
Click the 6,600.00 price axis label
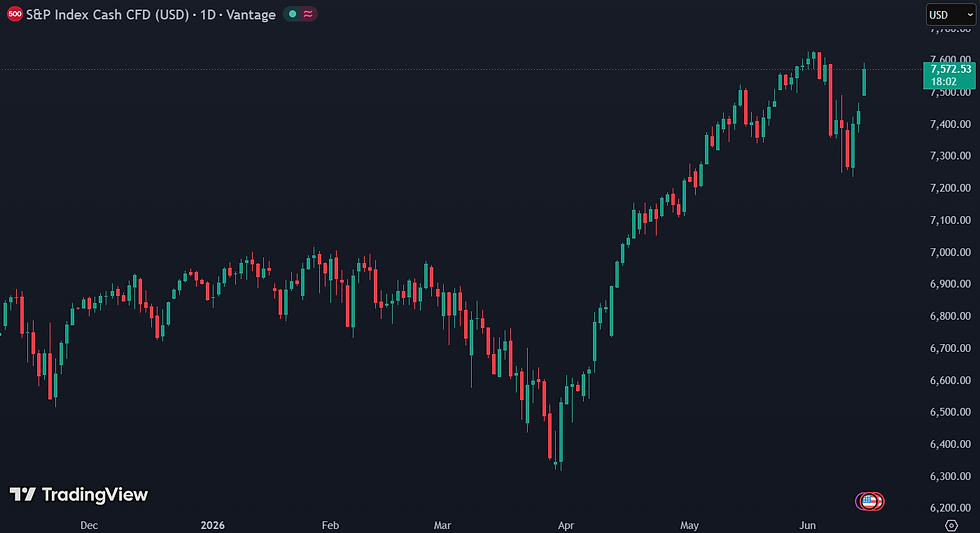pyautogui.click(x=950, y=380)
